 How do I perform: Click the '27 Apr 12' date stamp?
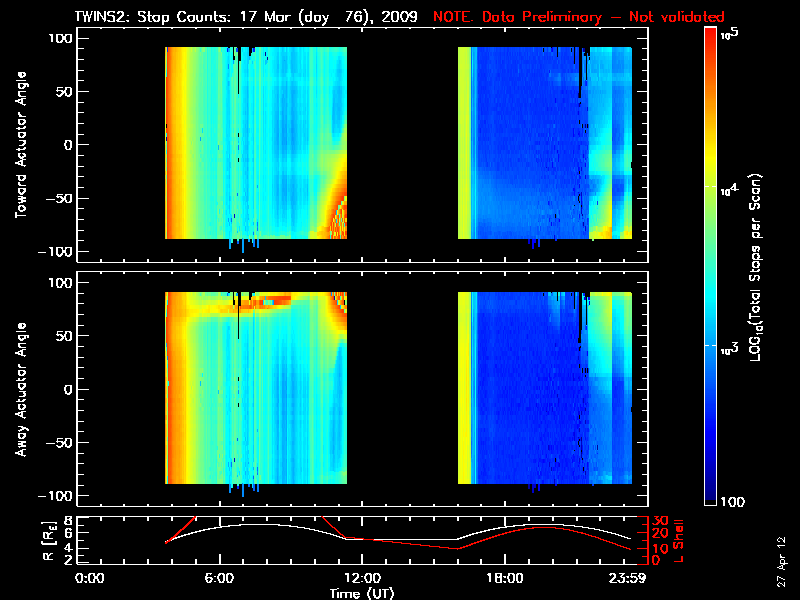(781, 561)
